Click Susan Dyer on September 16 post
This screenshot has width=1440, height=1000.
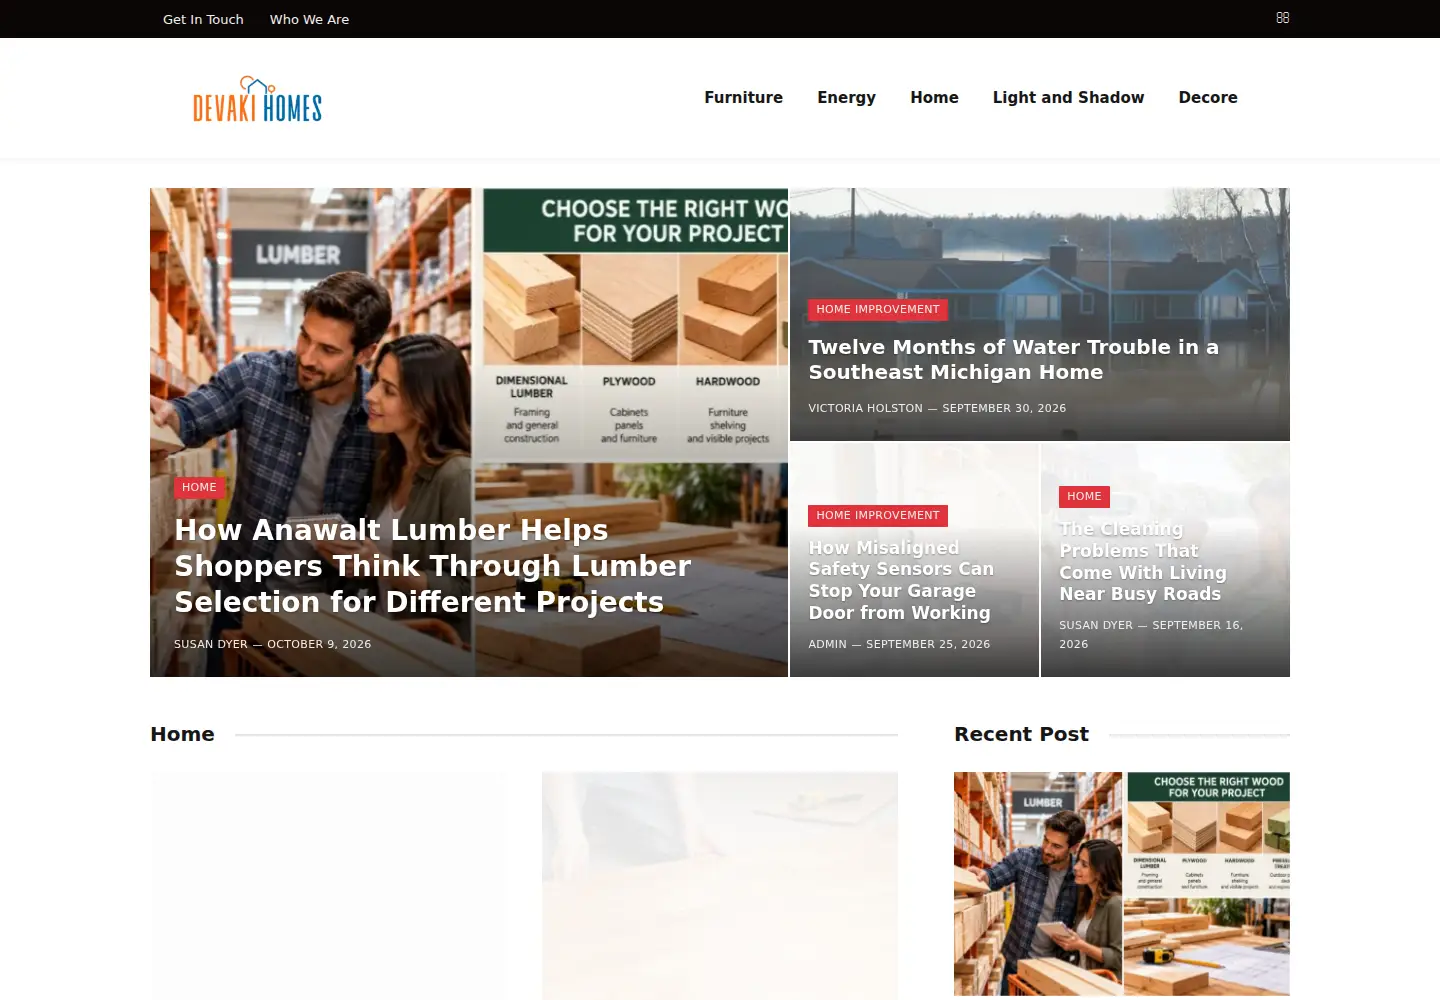[x=1096, y=625]
